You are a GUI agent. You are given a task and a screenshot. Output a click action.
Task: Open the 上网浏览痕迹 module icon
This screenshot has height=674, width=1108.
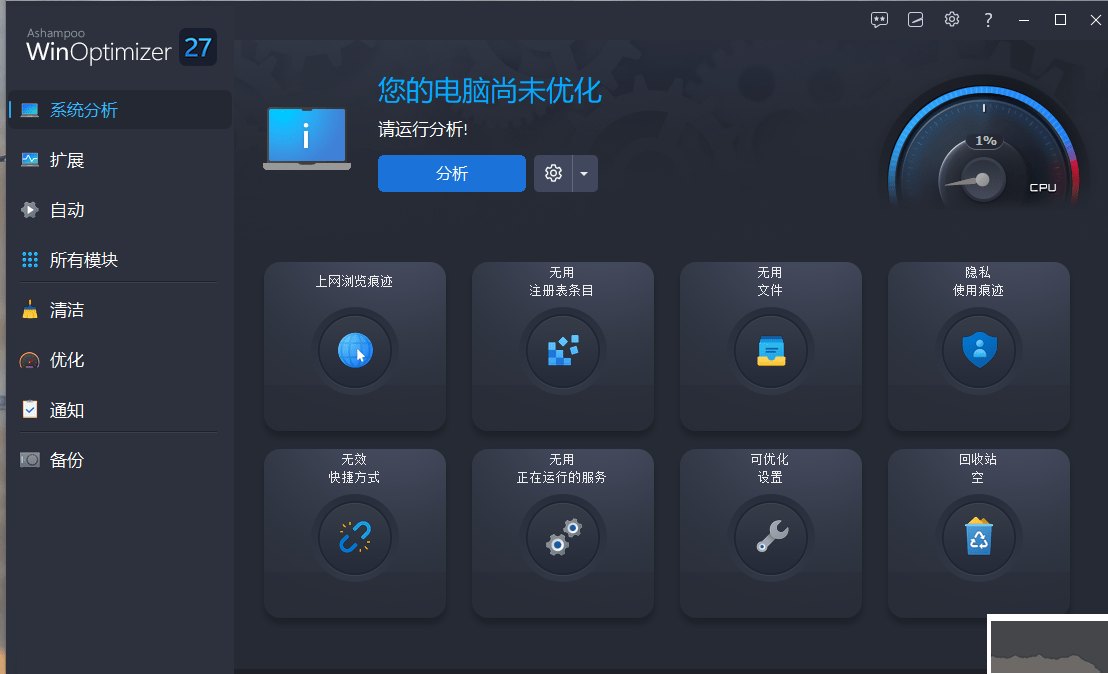coord(355,350)
